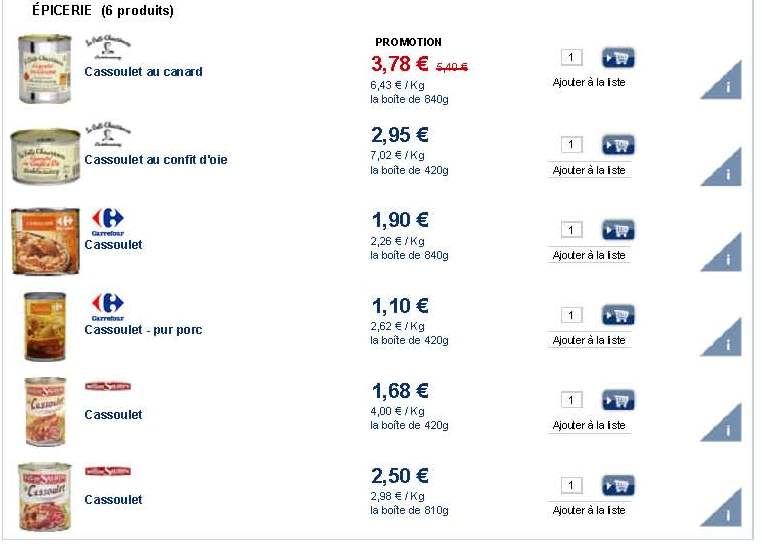
Task: Open info triangle for Cassoulet au confit d'oie
Action: 725,170
